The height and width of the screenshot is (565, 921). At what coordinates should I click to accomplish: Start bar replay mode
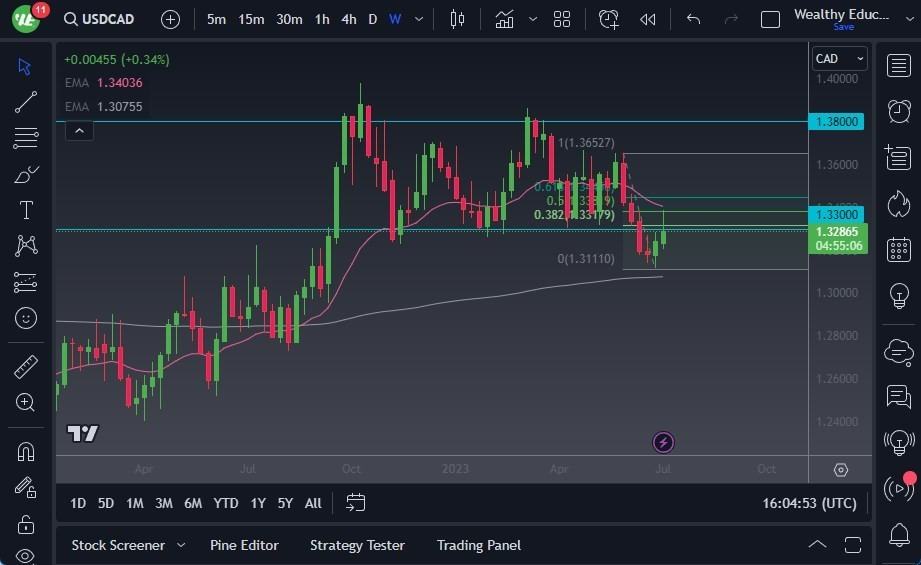pos(648,19)
